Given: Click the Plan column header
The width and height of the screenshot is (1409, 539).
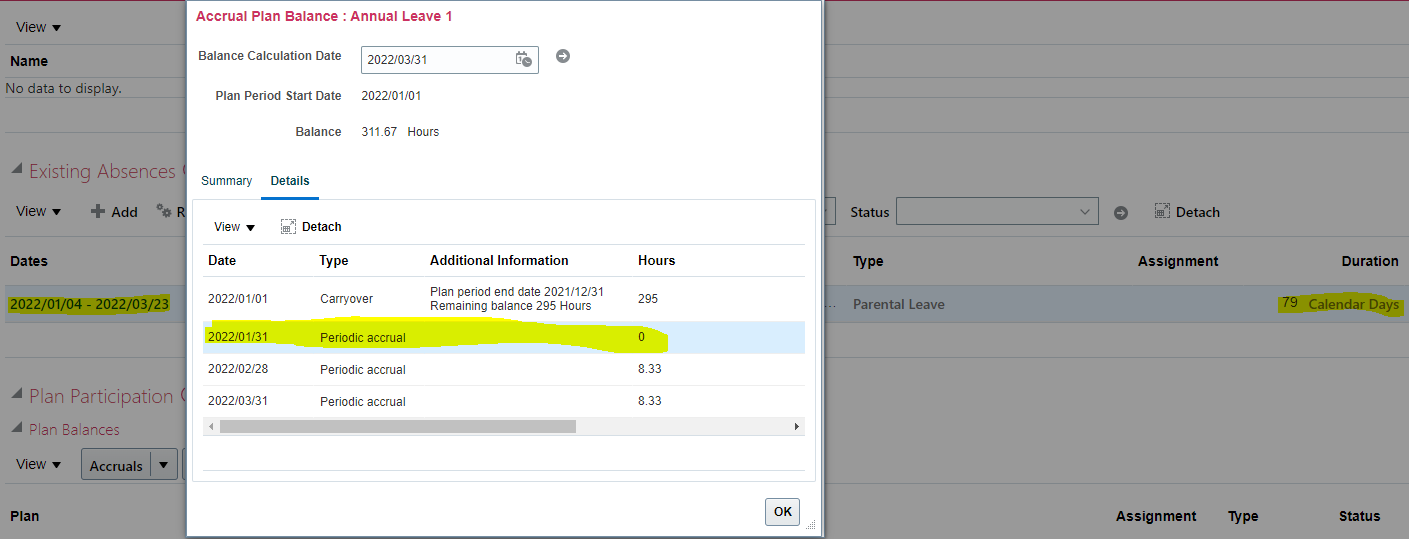Looking at the screenshot, I should click(x=25, y=516).
